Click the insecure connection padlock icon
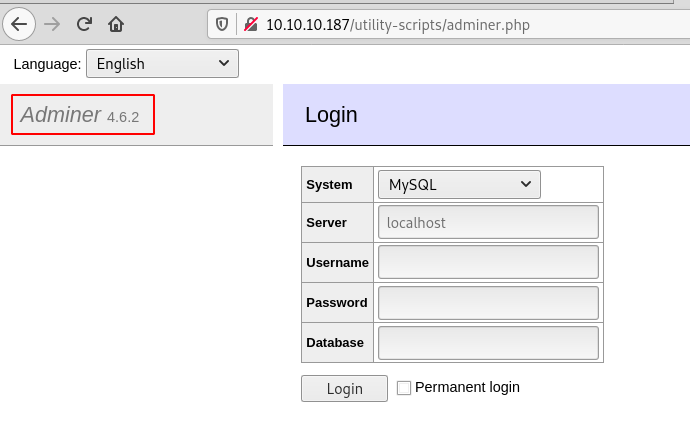The width and height of the screenshot is (690, 432). pyautogui.click(x=251, y=24)
